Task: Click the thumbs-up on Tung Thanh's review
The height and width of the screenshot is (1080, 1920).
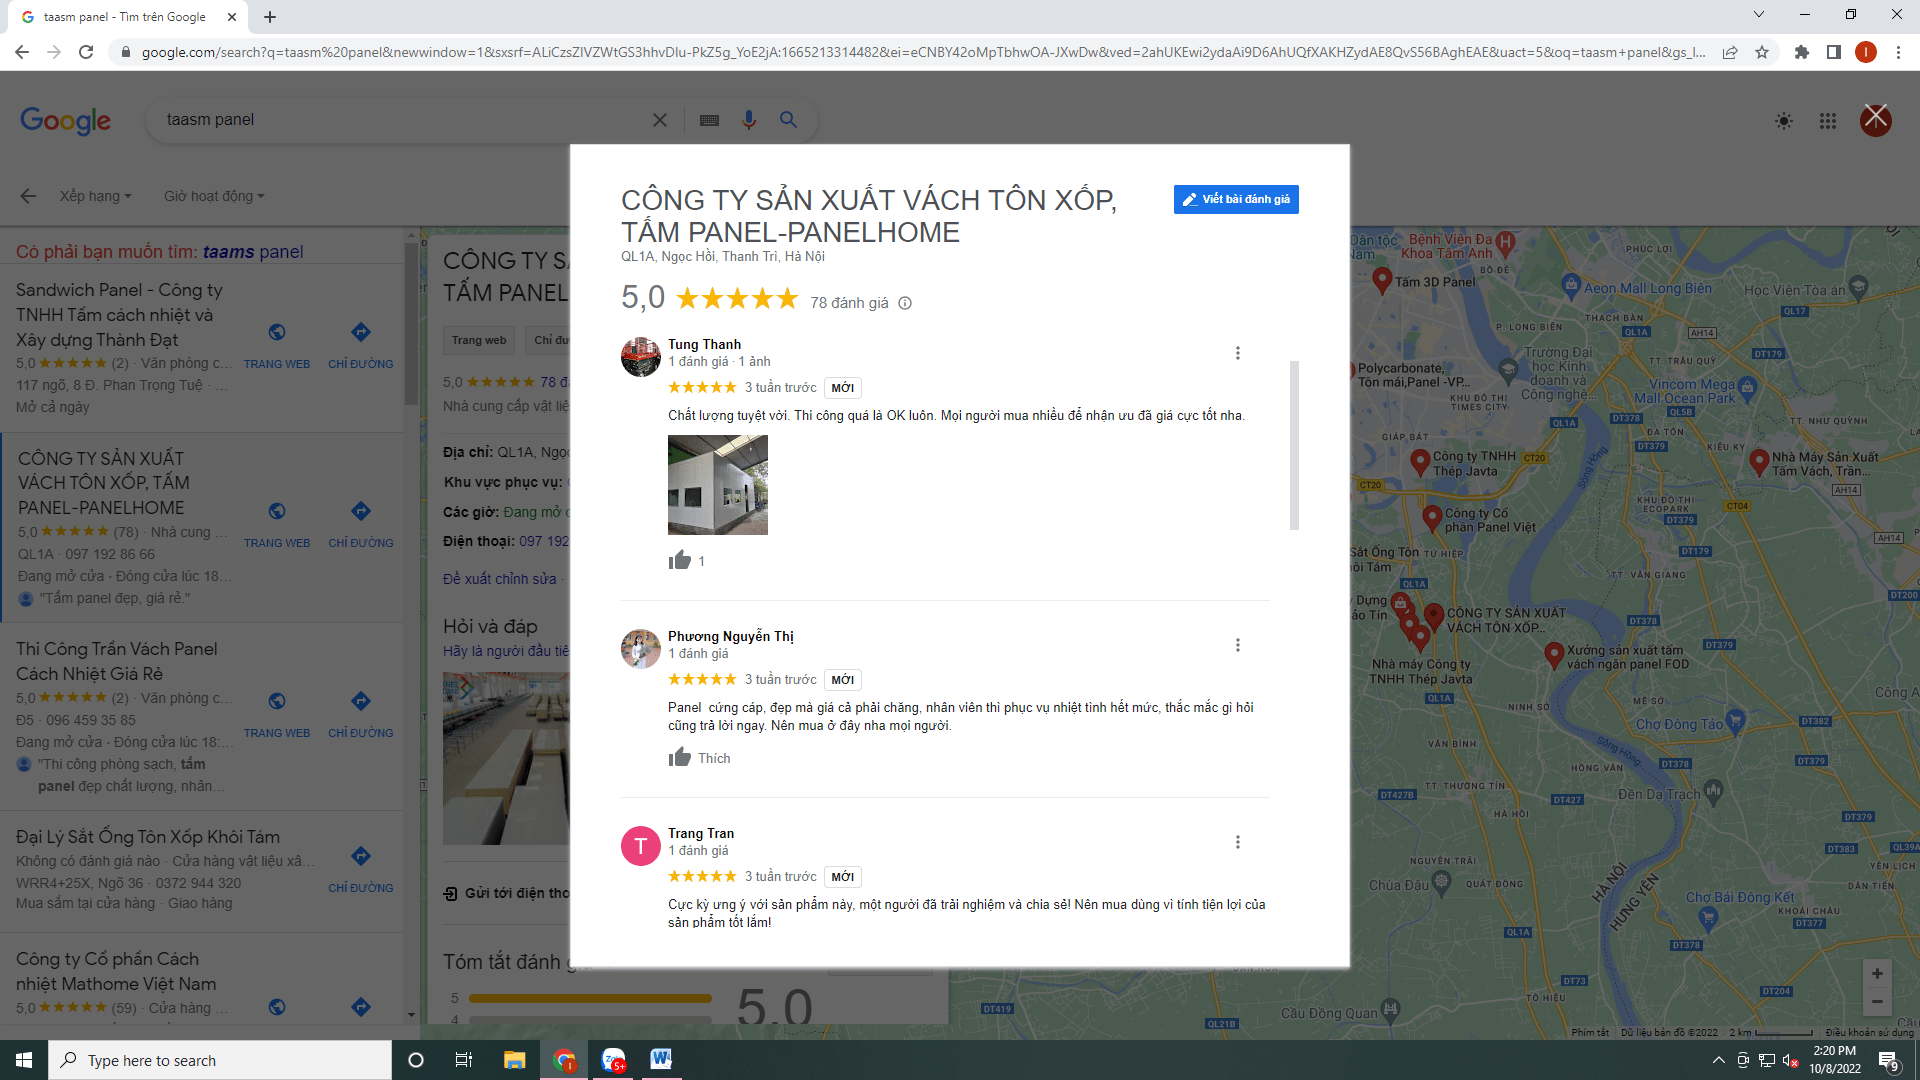Action: click(x=680, y=560)
